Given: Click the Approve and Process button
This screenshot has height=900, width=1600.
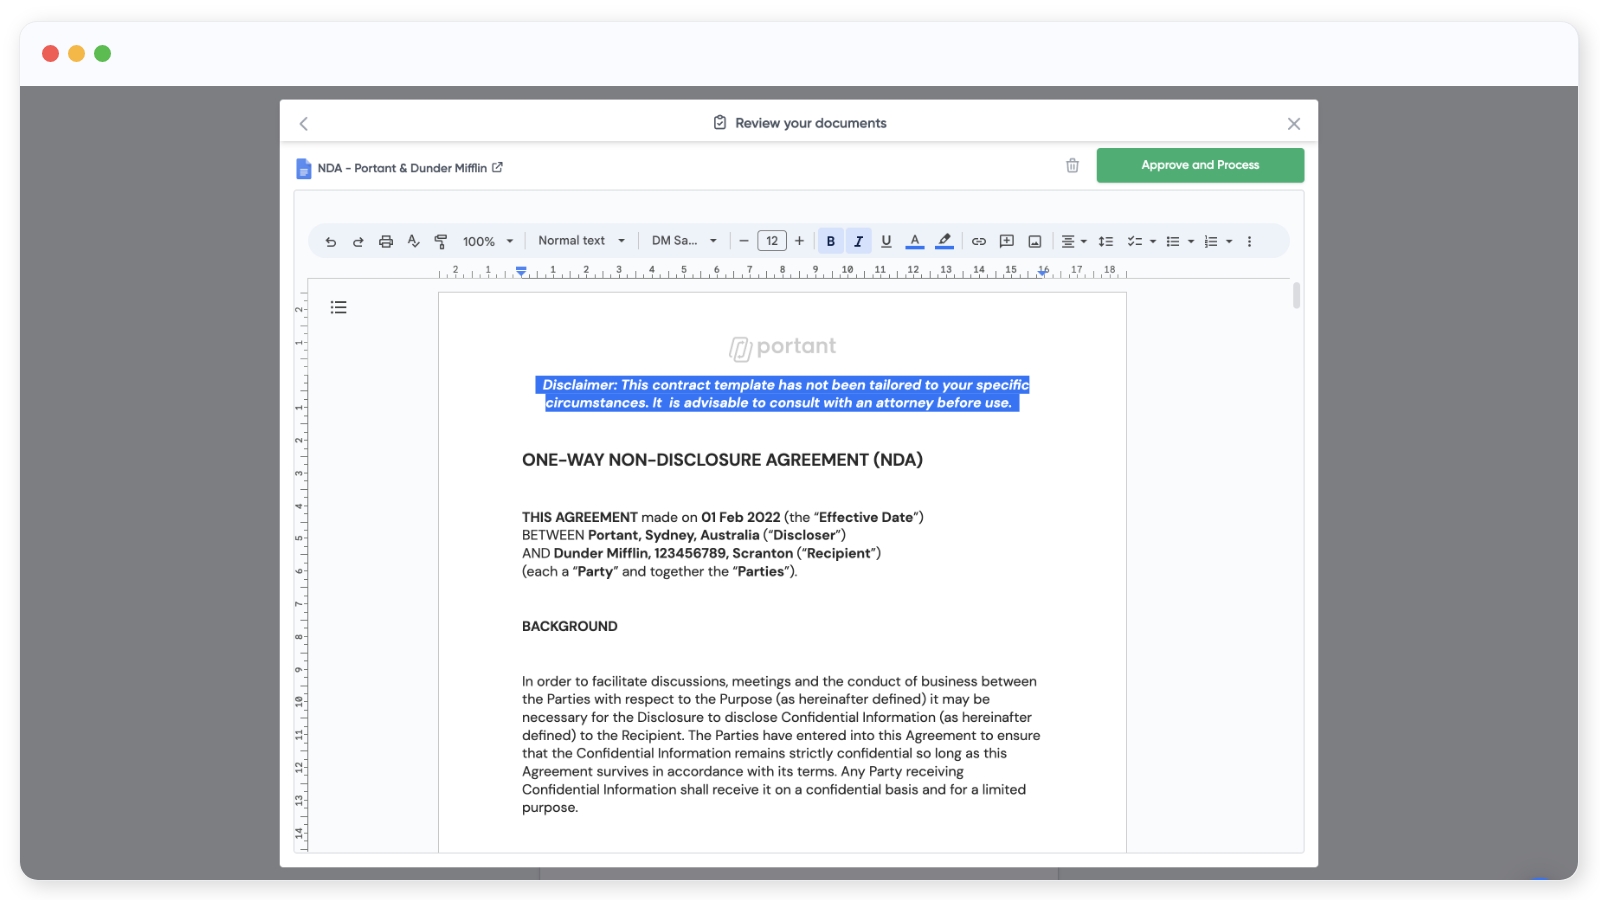Looking at the screenshot, I should 1200,166.
